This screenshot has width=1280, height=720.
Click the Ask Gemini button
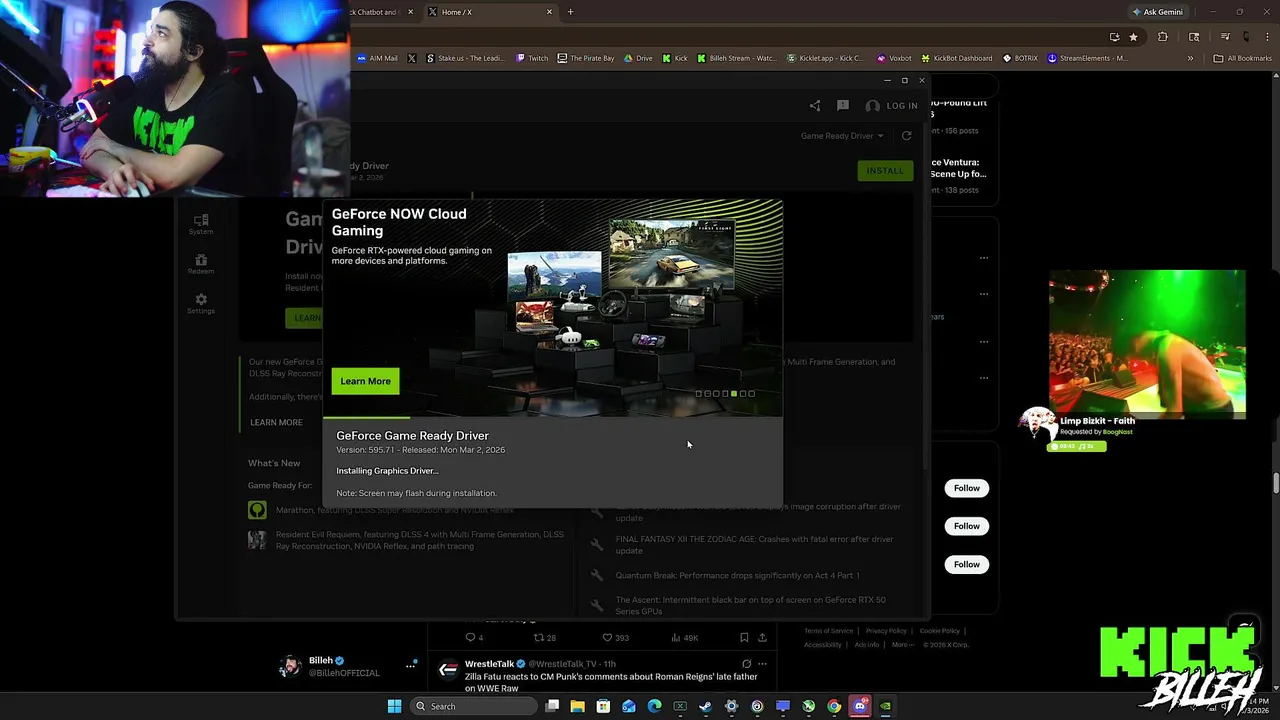coord(1157,12)
